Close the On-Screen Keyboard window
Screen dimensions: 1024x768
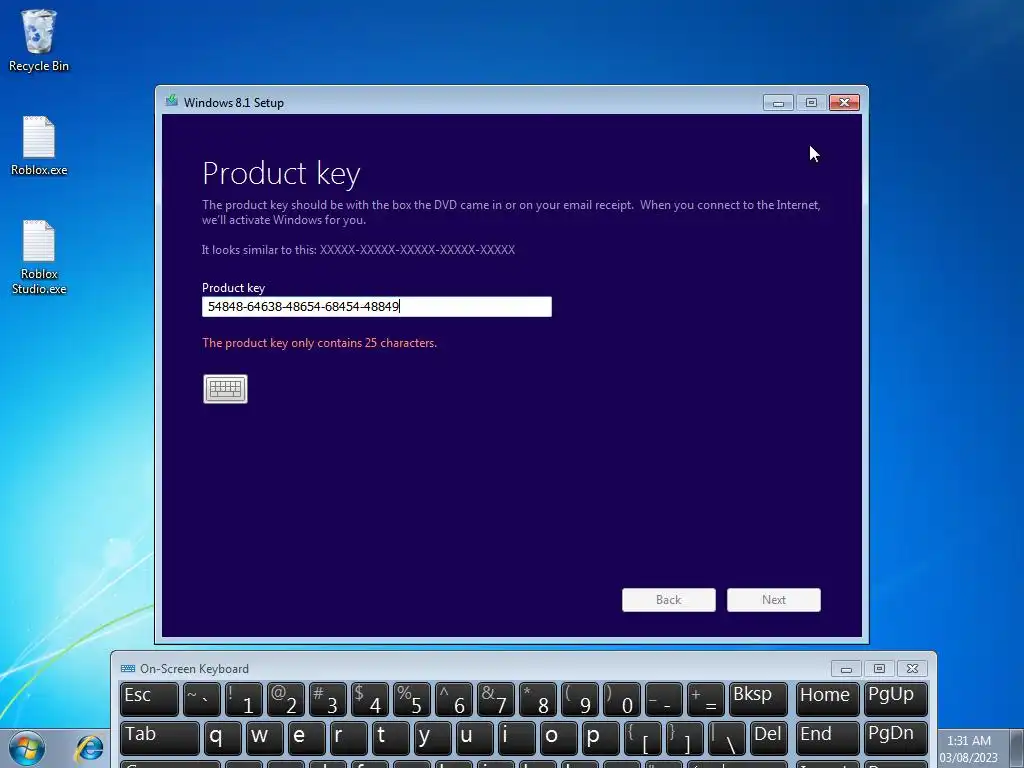pos(912,669)
